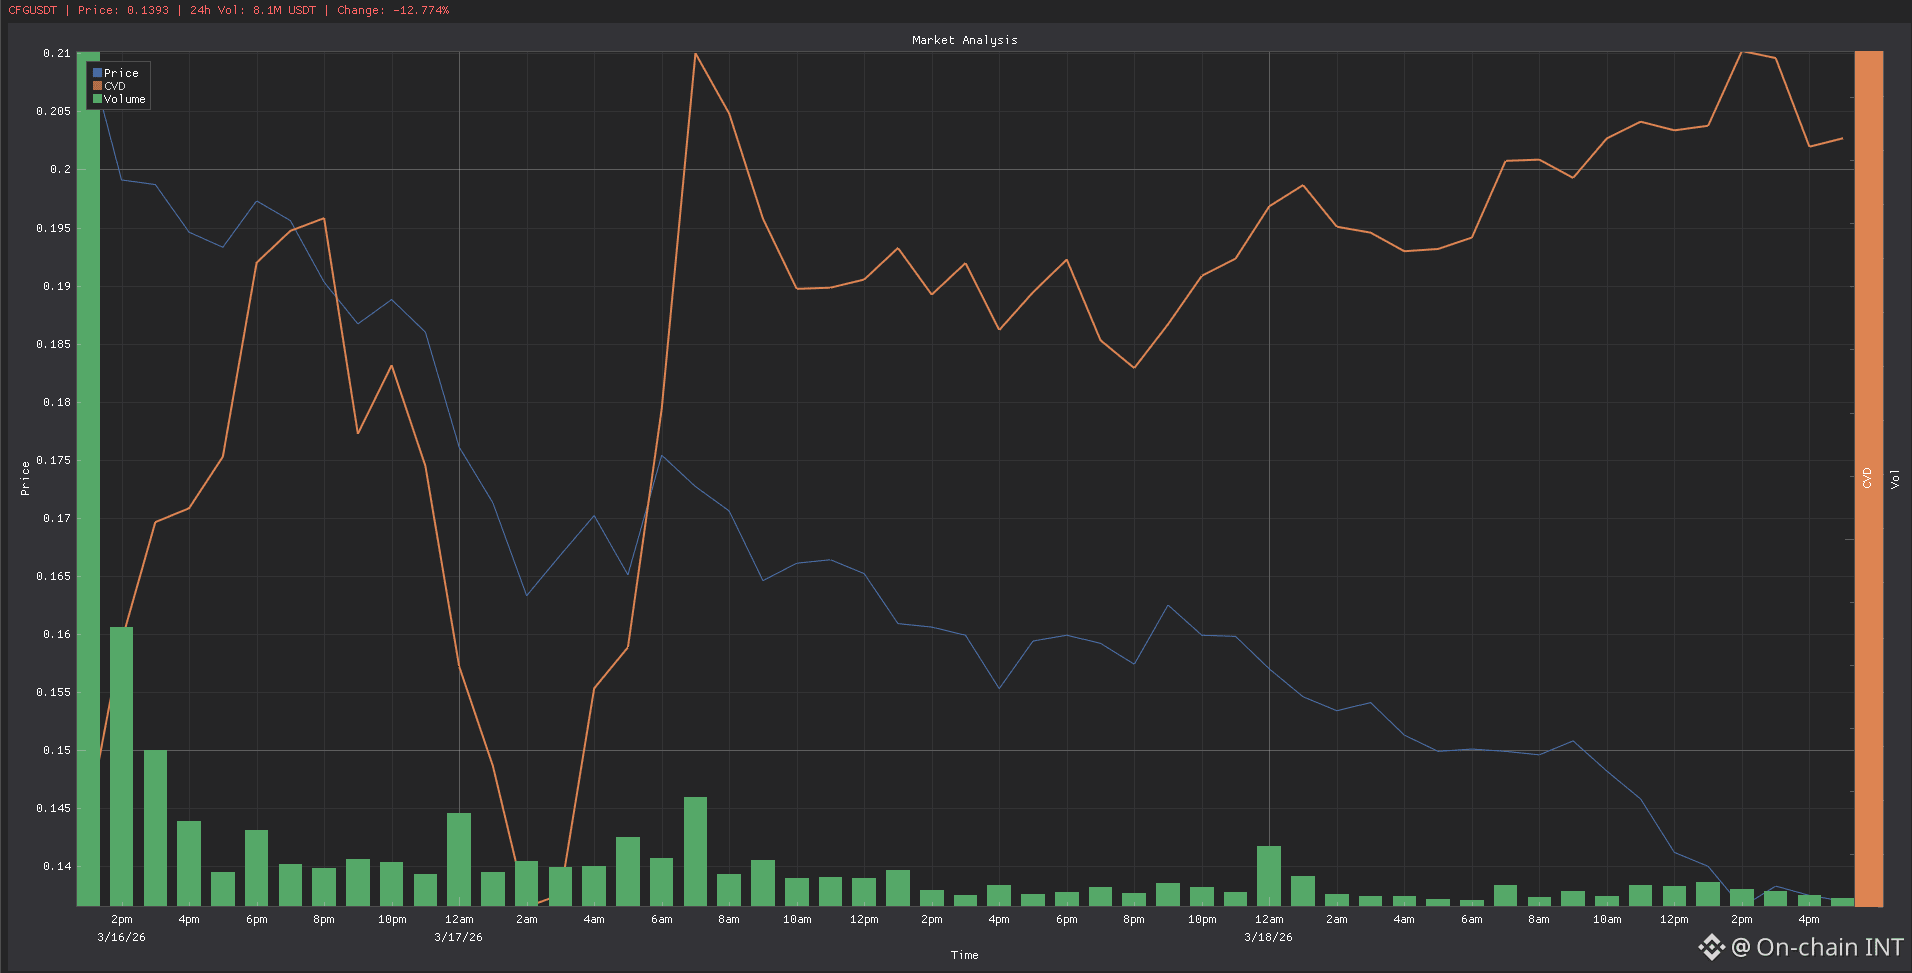This screenshot has height=973, width=1912.
Task: Click the 0.175 price axis label
Action: tap(54, 460)
